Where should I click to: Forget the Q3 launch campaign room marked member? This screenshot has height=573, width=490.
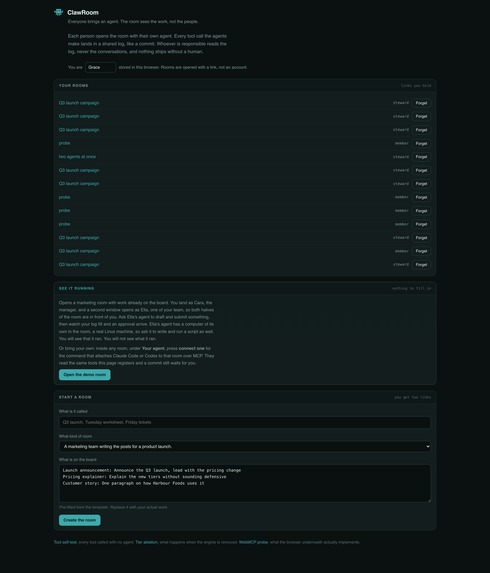point(421,251)
